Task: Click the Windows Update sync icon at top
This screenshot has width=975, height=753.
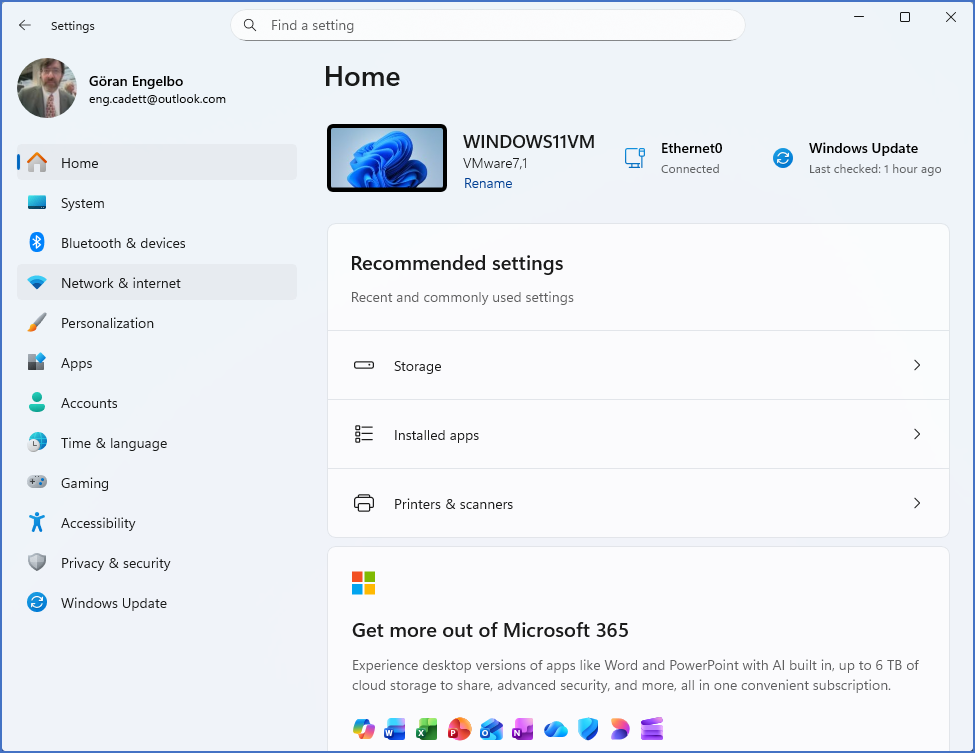Action: pyautogui.click(x=783, y=158)
